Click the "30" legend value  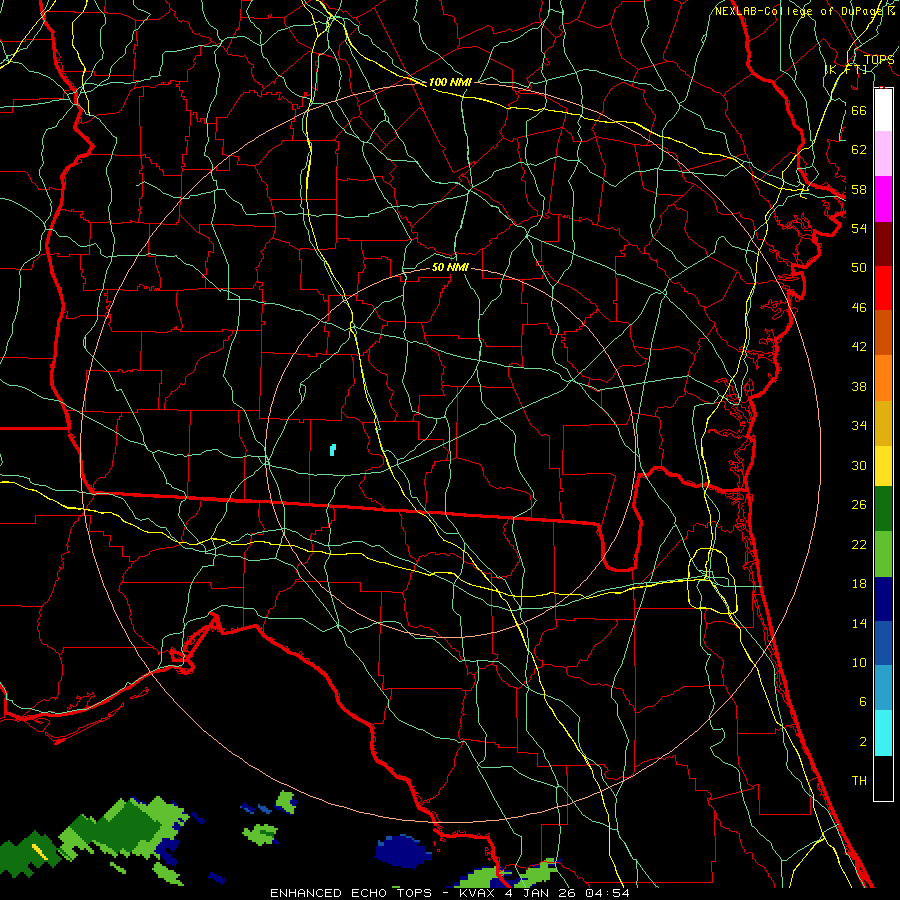859,465
